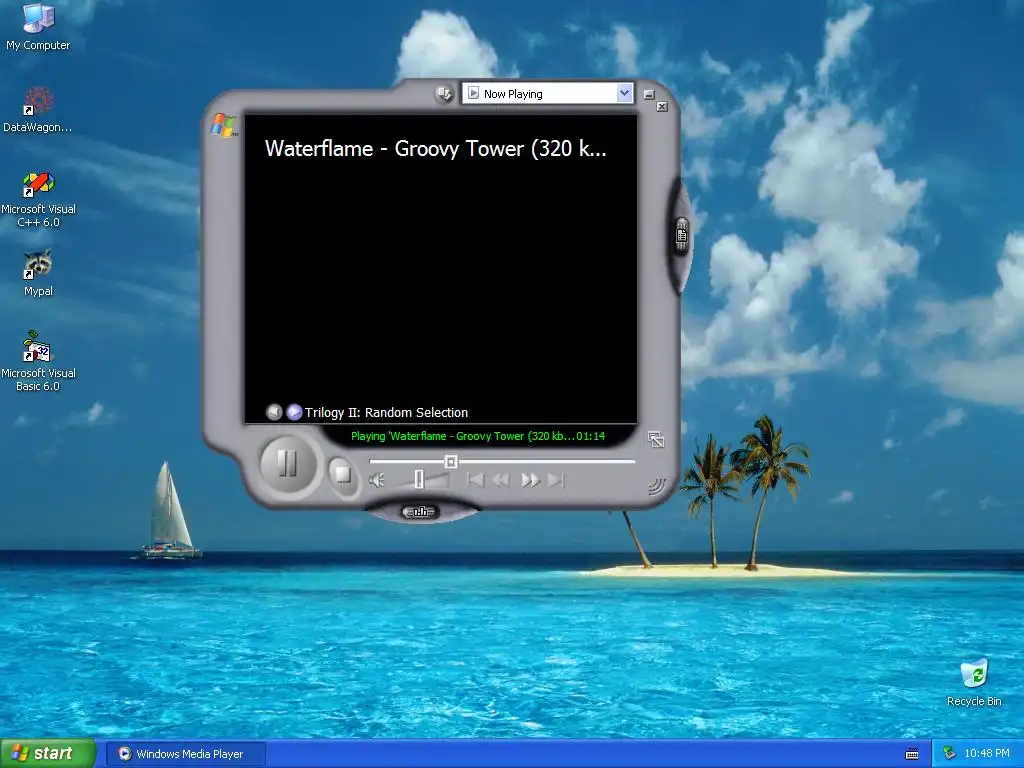Fast forward the current track

click(530, 481)
